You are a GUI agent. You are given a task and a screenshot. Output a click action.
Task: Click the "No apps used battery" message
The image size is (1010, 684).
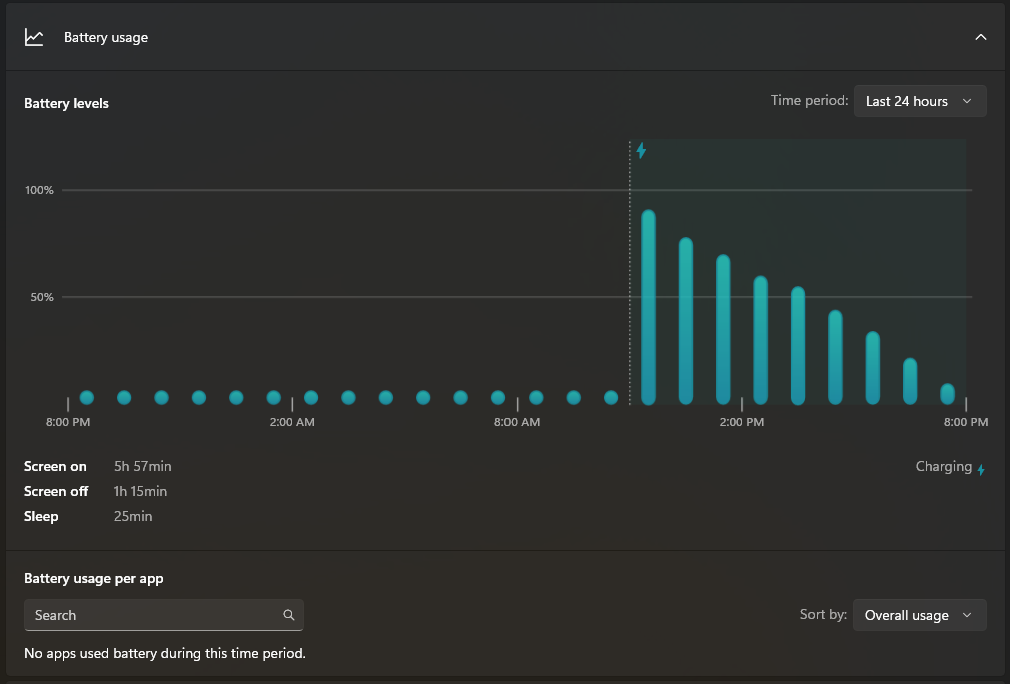[165, 653]
